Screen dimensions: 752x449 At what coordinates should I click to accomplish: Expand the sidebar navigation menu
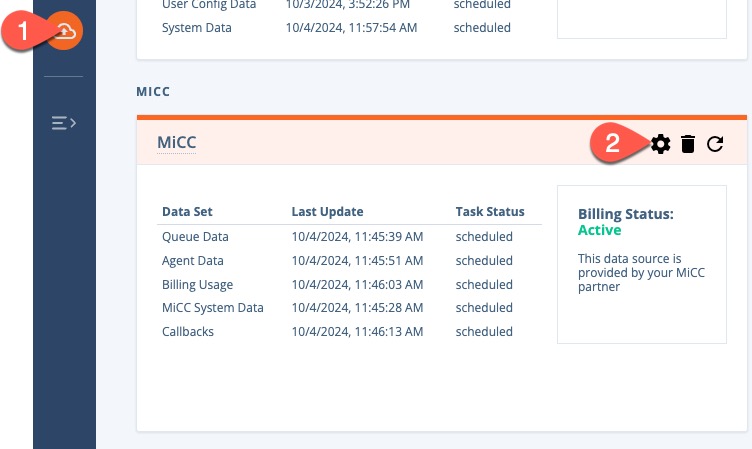pos(64,123)
